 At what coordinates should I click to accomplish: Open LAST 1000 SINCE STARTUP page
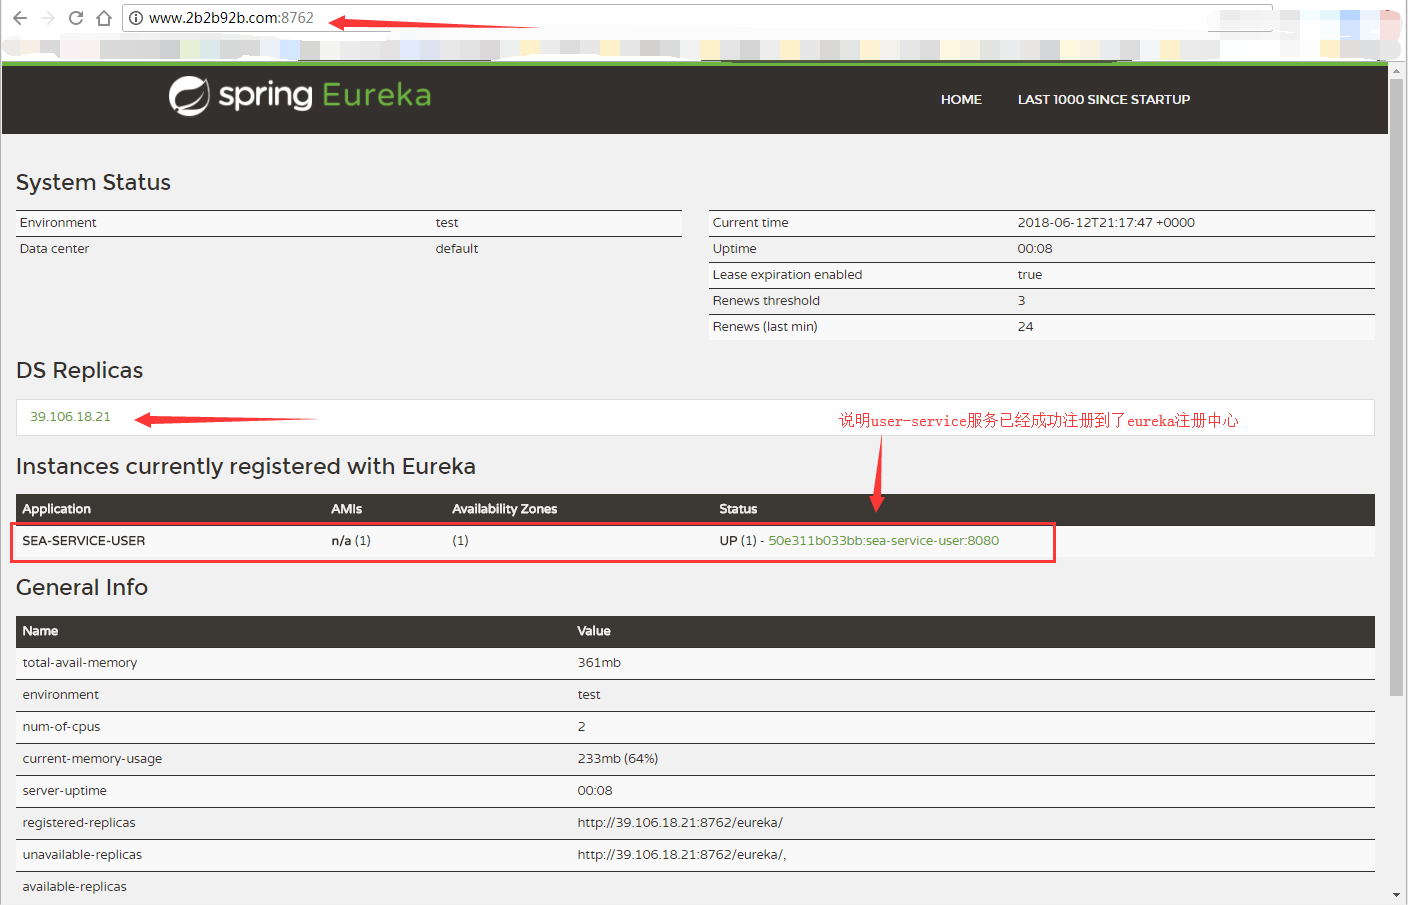[1104, 100]
